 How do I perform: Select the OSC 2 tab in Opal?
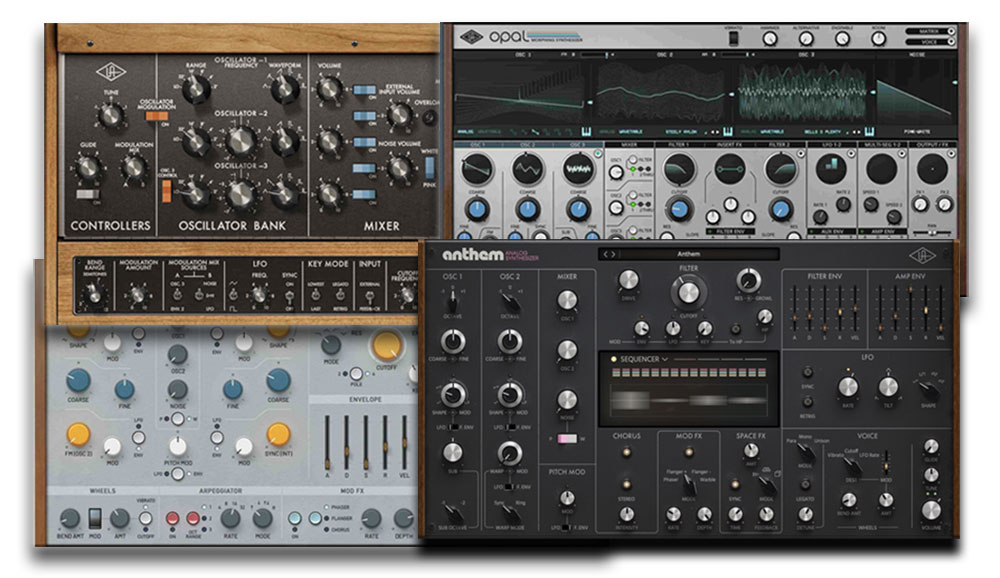tap(527, 145)
